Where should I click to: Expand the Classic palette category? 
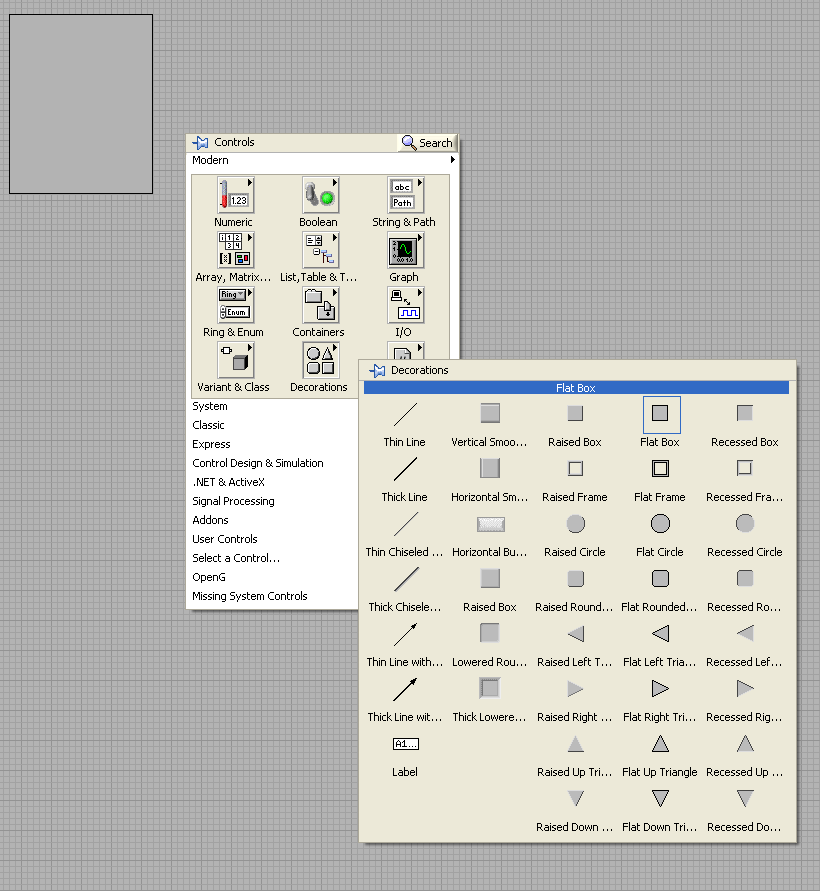click(x=209, y=425)
